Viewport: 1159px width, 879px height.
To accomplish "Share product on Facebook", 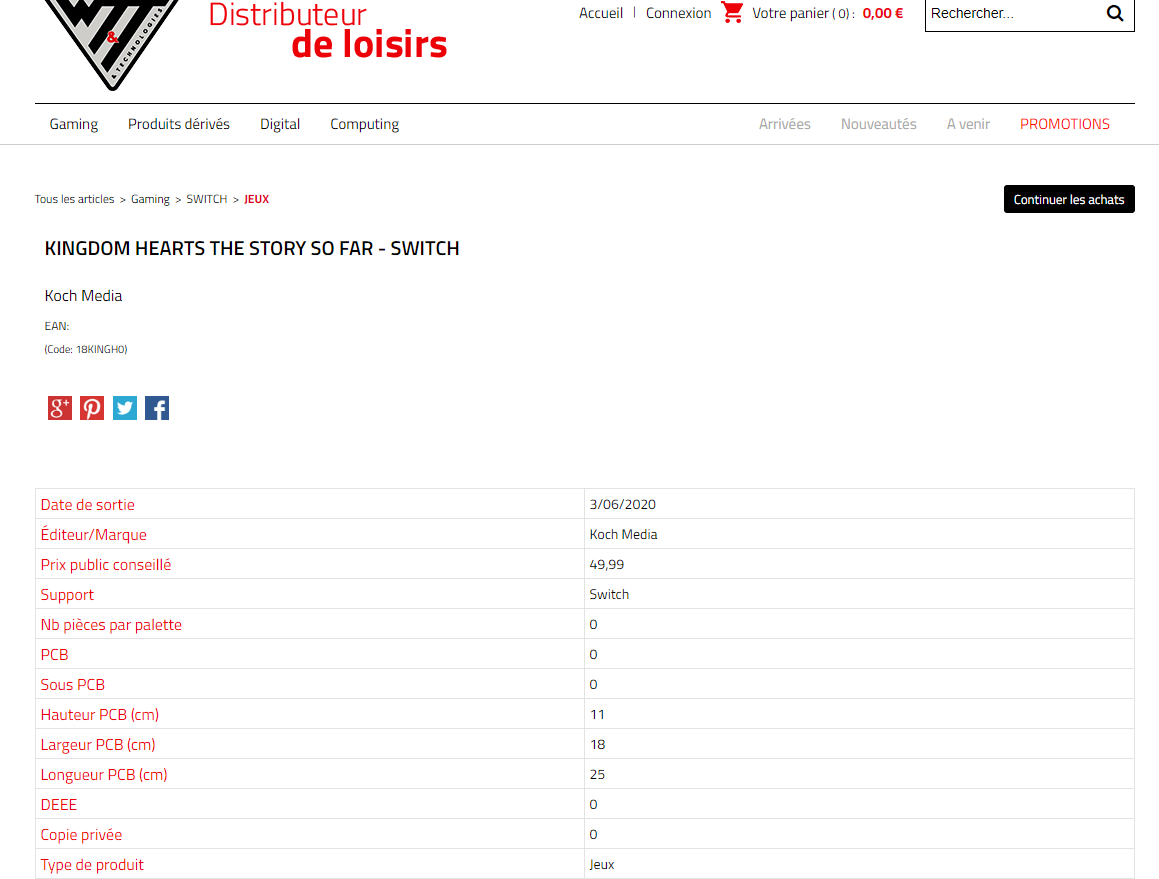I will pos(157,408).
